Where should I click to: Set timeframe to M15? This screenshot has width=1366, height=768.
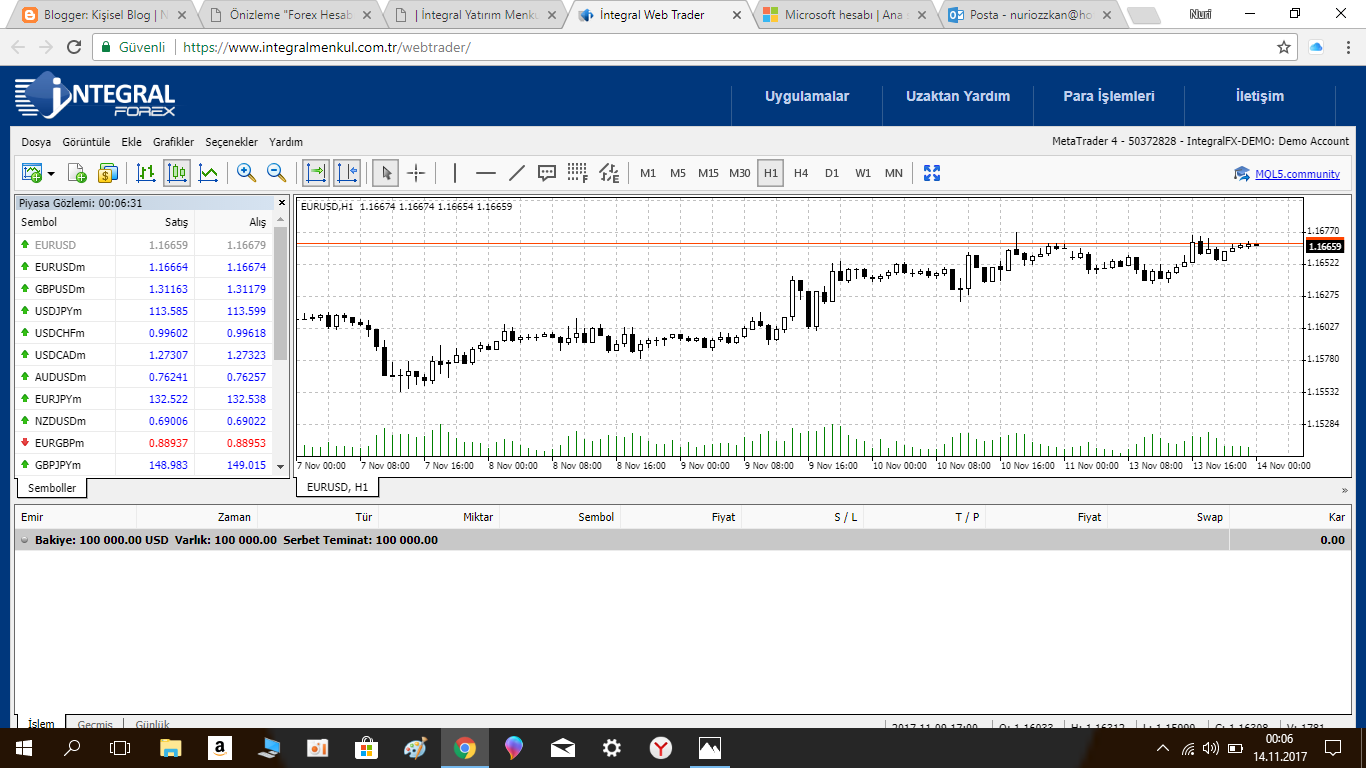708,173
